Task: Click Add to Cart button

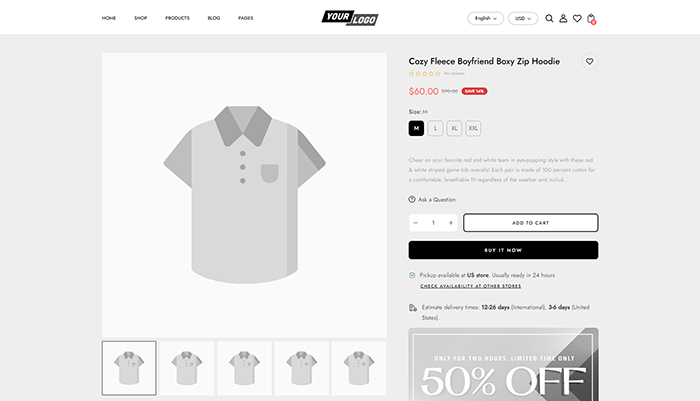Action: pyautogui.click(x=530, y=222)
